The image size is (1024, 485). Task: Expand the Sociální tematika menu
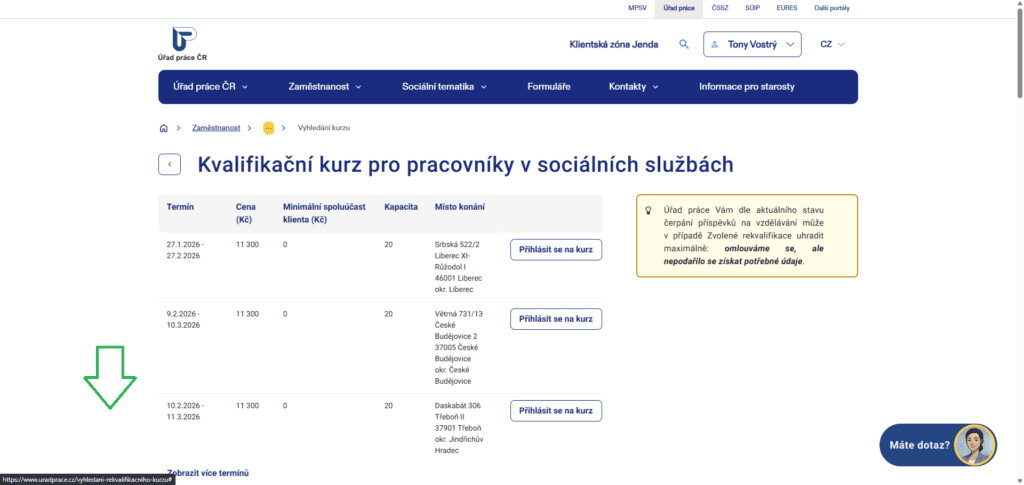coord(444,87)
